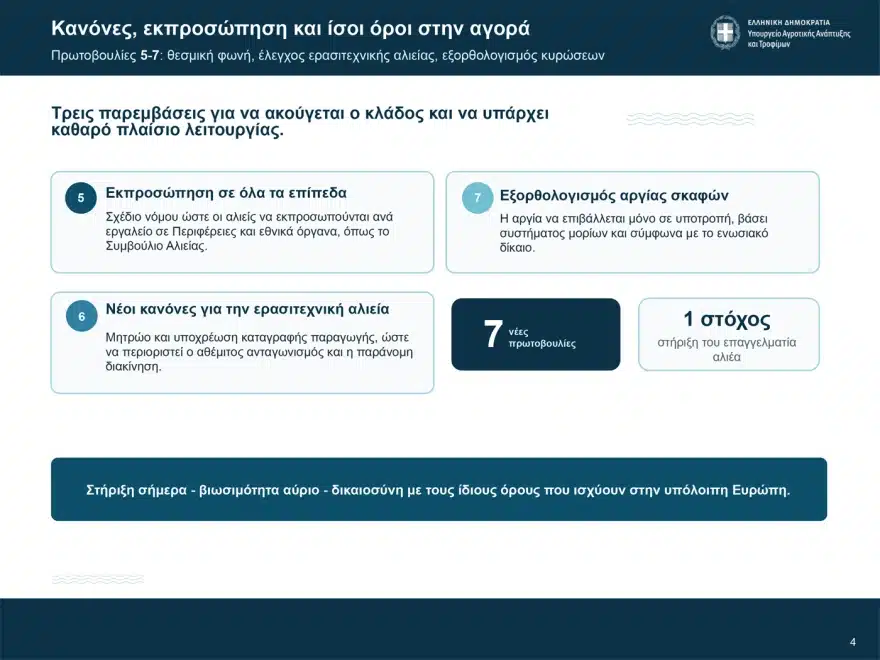Click the slide title 'Κανόνες, εκπροσώπηση και ίσοι όροι'

290,28
